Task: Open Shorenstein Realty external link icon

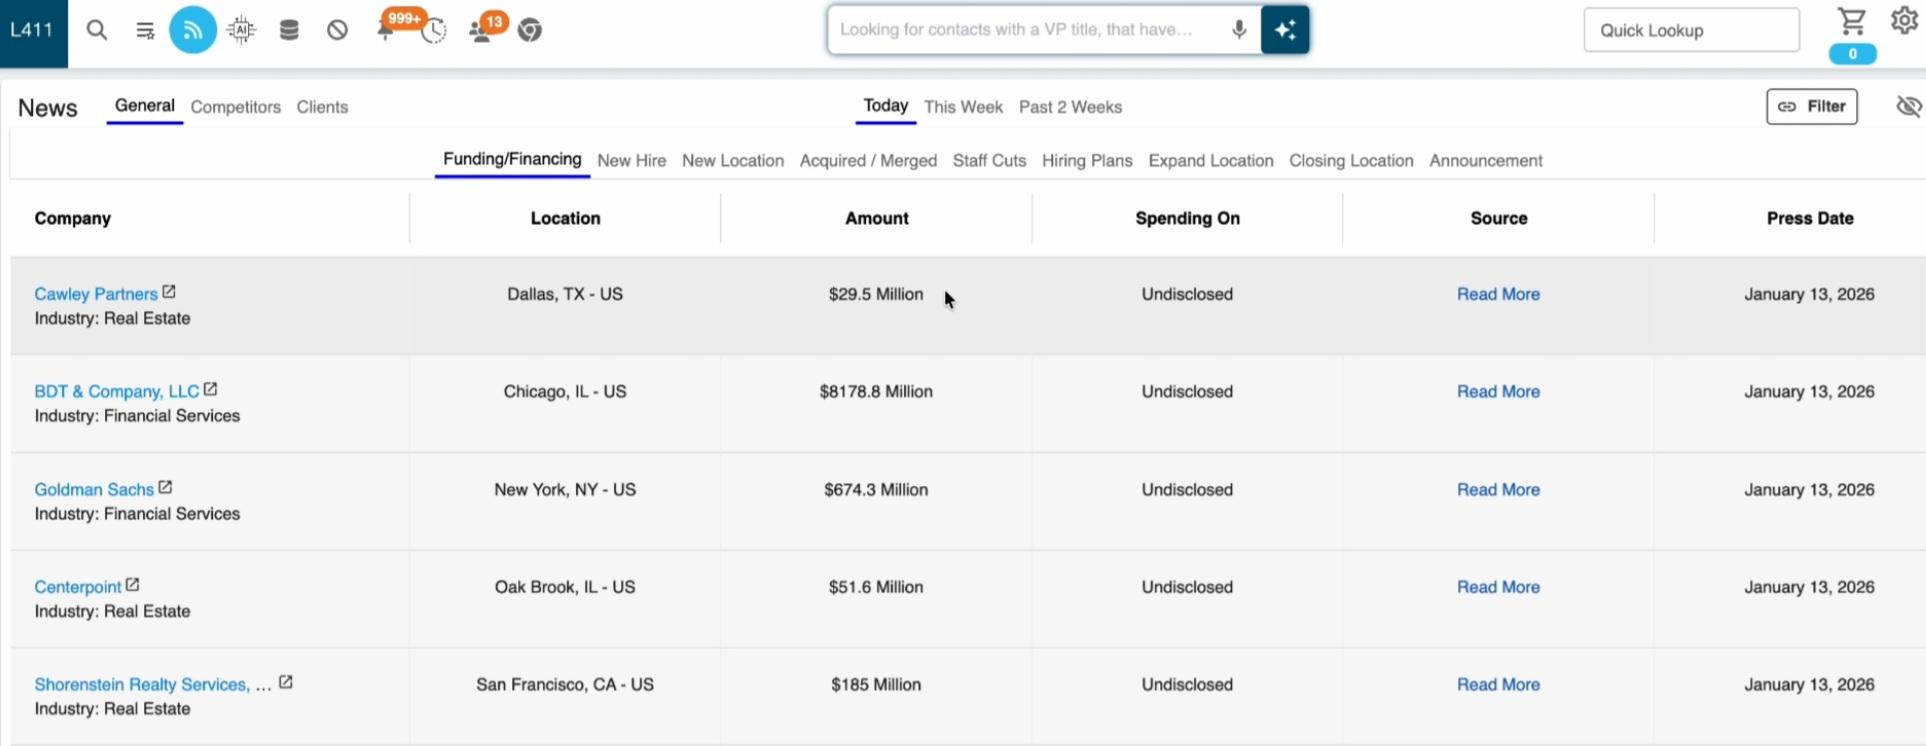Action: click(x=285, y=682)
